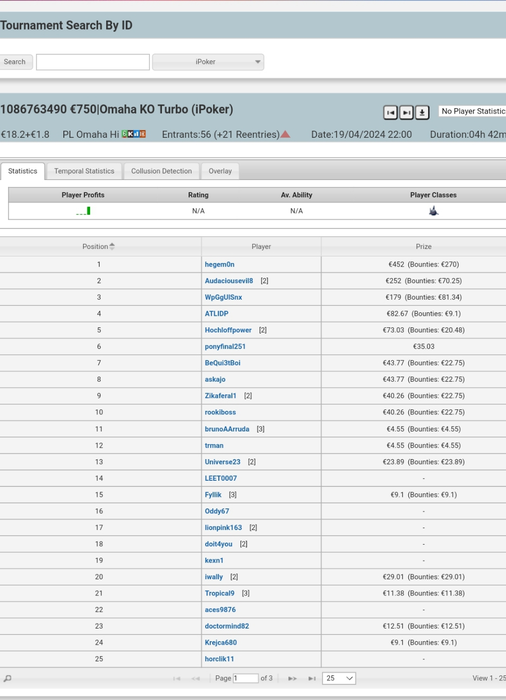Open player iwally's profile
This screenshot has height=700, width=506.
(213, 577)
